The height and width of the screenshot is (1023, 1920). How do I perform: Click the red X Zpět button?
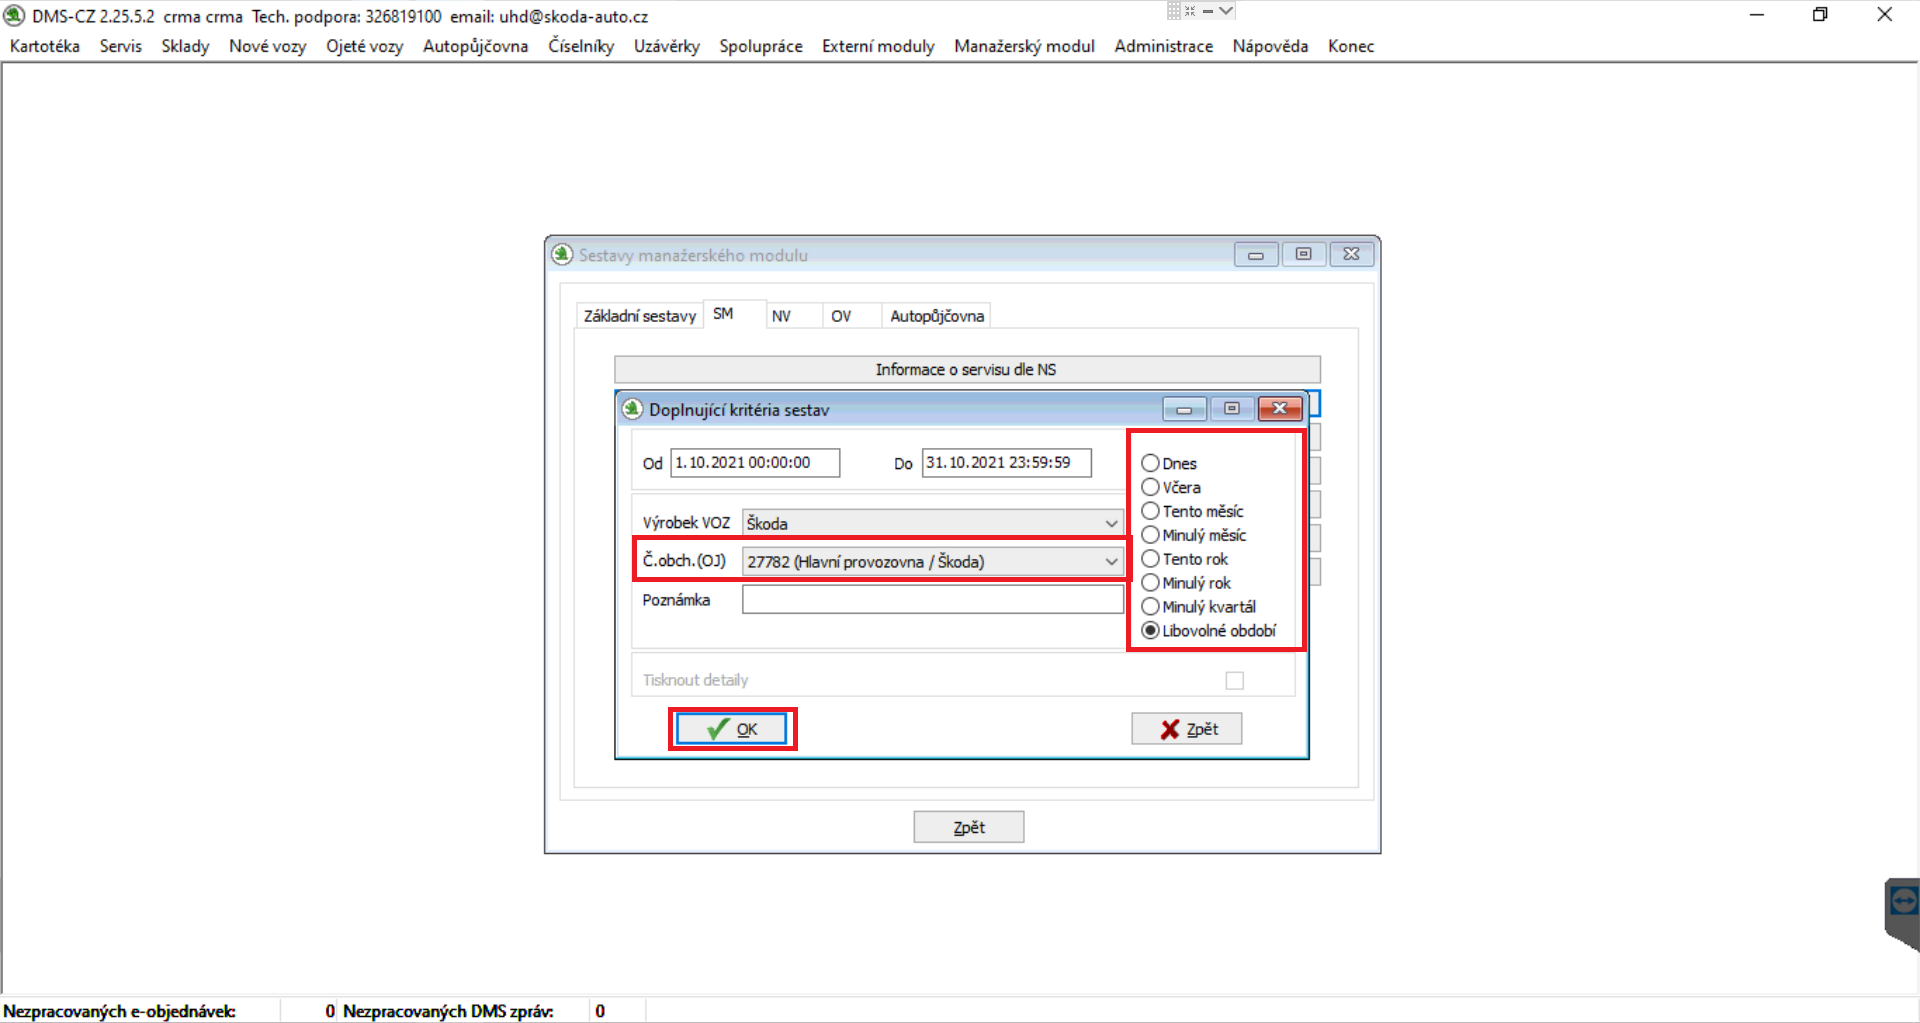point(1186,729)
